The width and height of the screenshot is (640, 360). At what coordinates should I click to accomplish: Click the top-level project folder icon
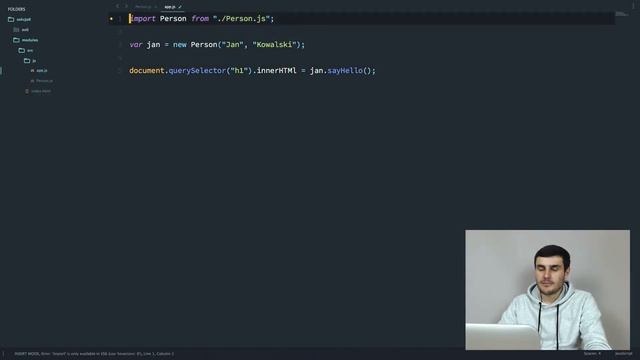pos(11,19)
